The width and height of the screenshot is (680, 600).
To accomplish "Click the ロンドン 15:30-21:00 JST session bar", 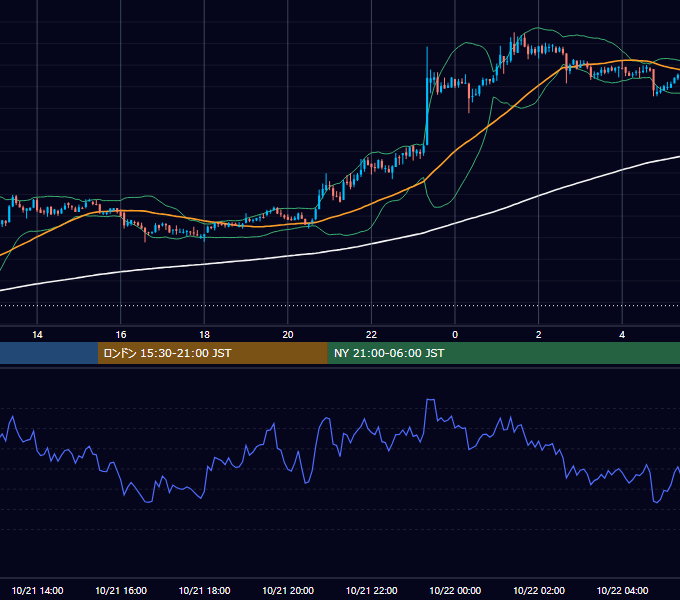I will coord(212,353).
